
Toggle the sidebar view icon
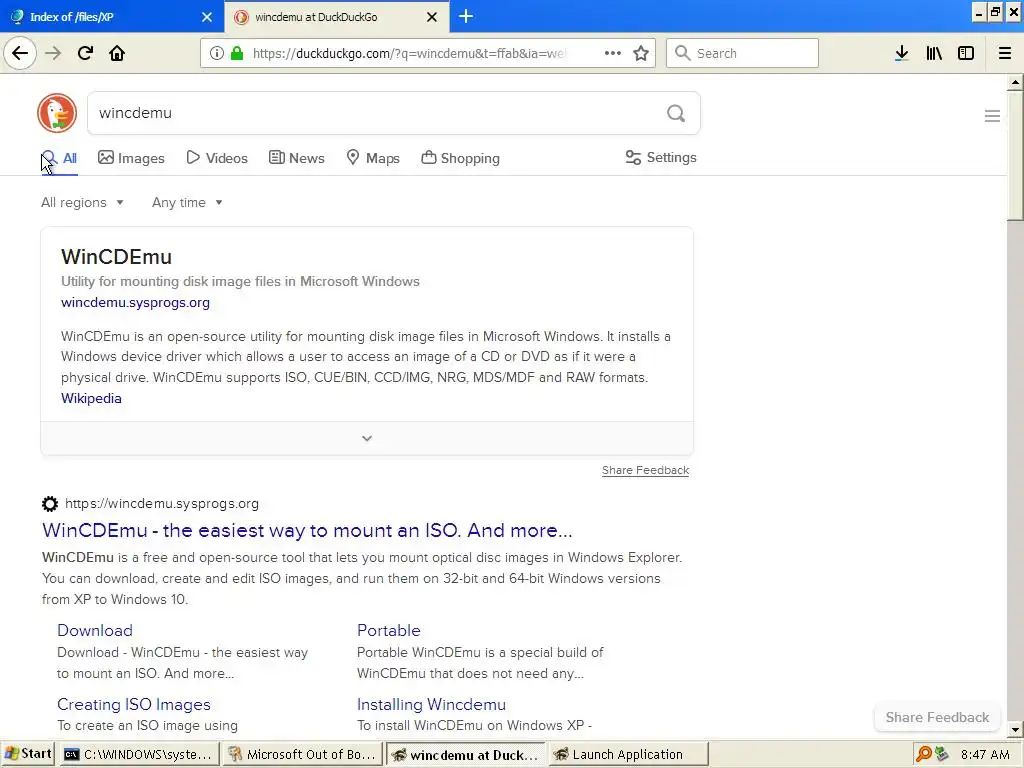click(x=966, y=53)
